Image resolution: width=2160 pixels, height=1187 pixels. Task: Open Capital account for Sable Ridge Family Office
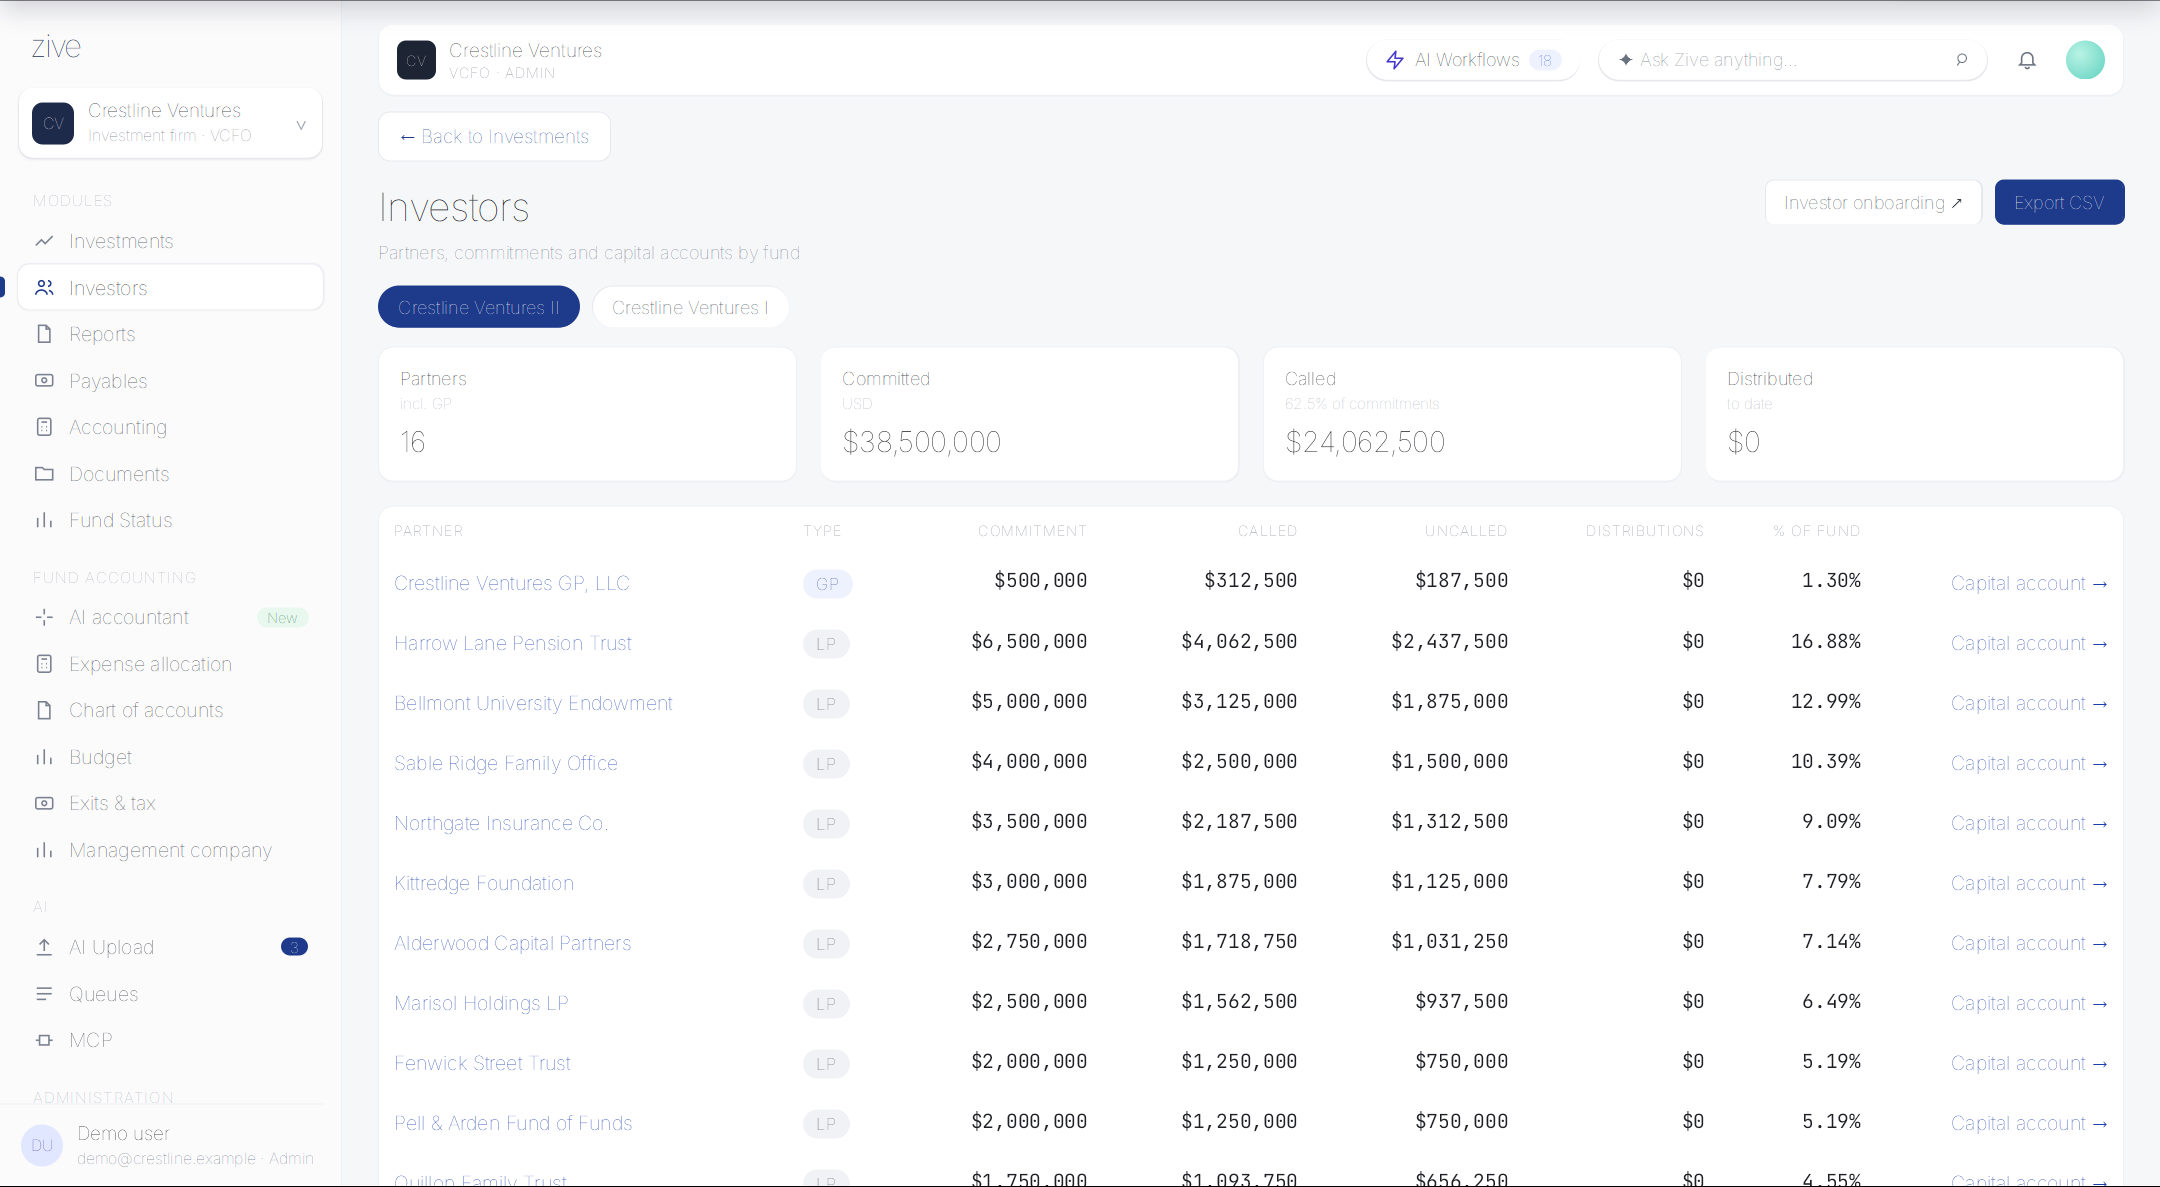point(2029,763)
